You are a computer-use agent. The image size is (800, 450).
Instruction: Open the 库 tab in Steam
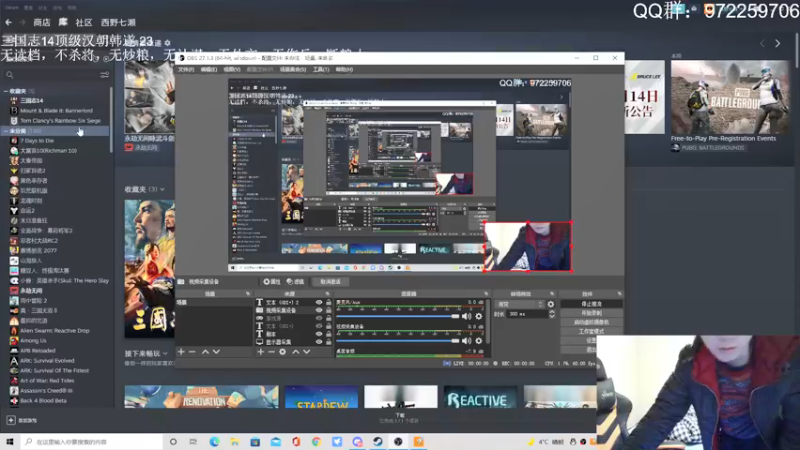[x=63, y=22]
